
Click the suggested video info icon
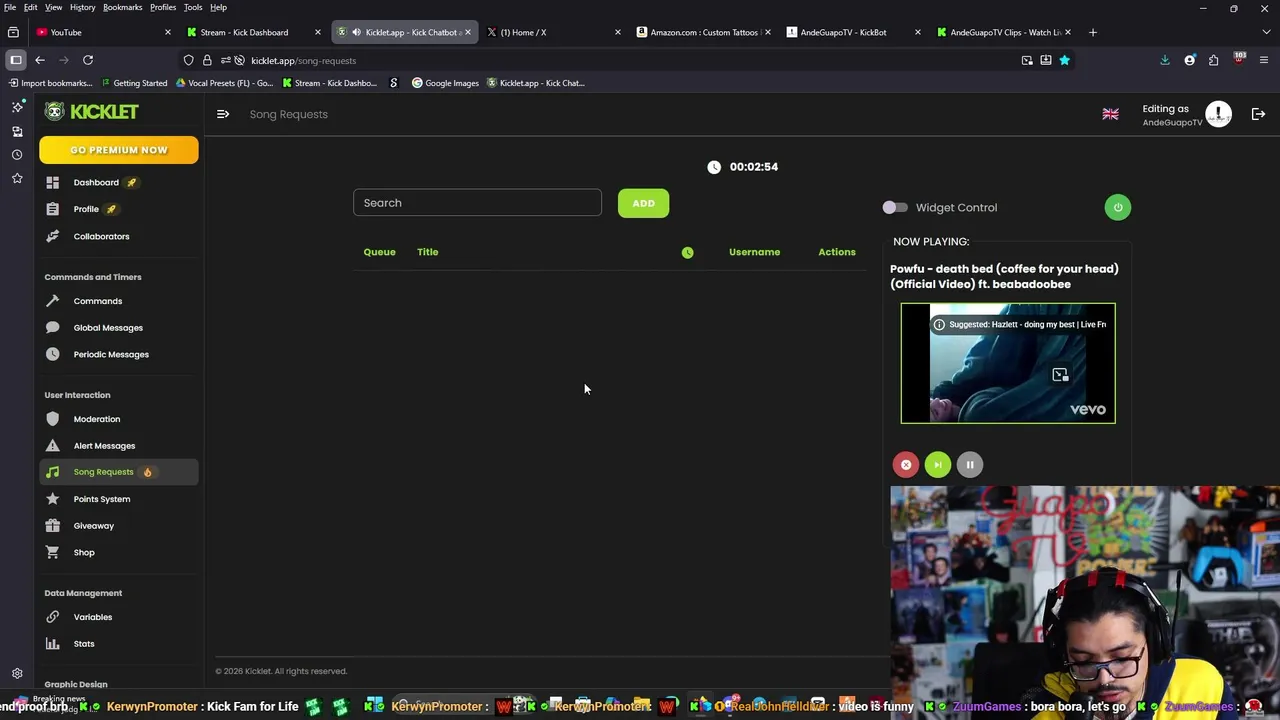tap(939, 324)
